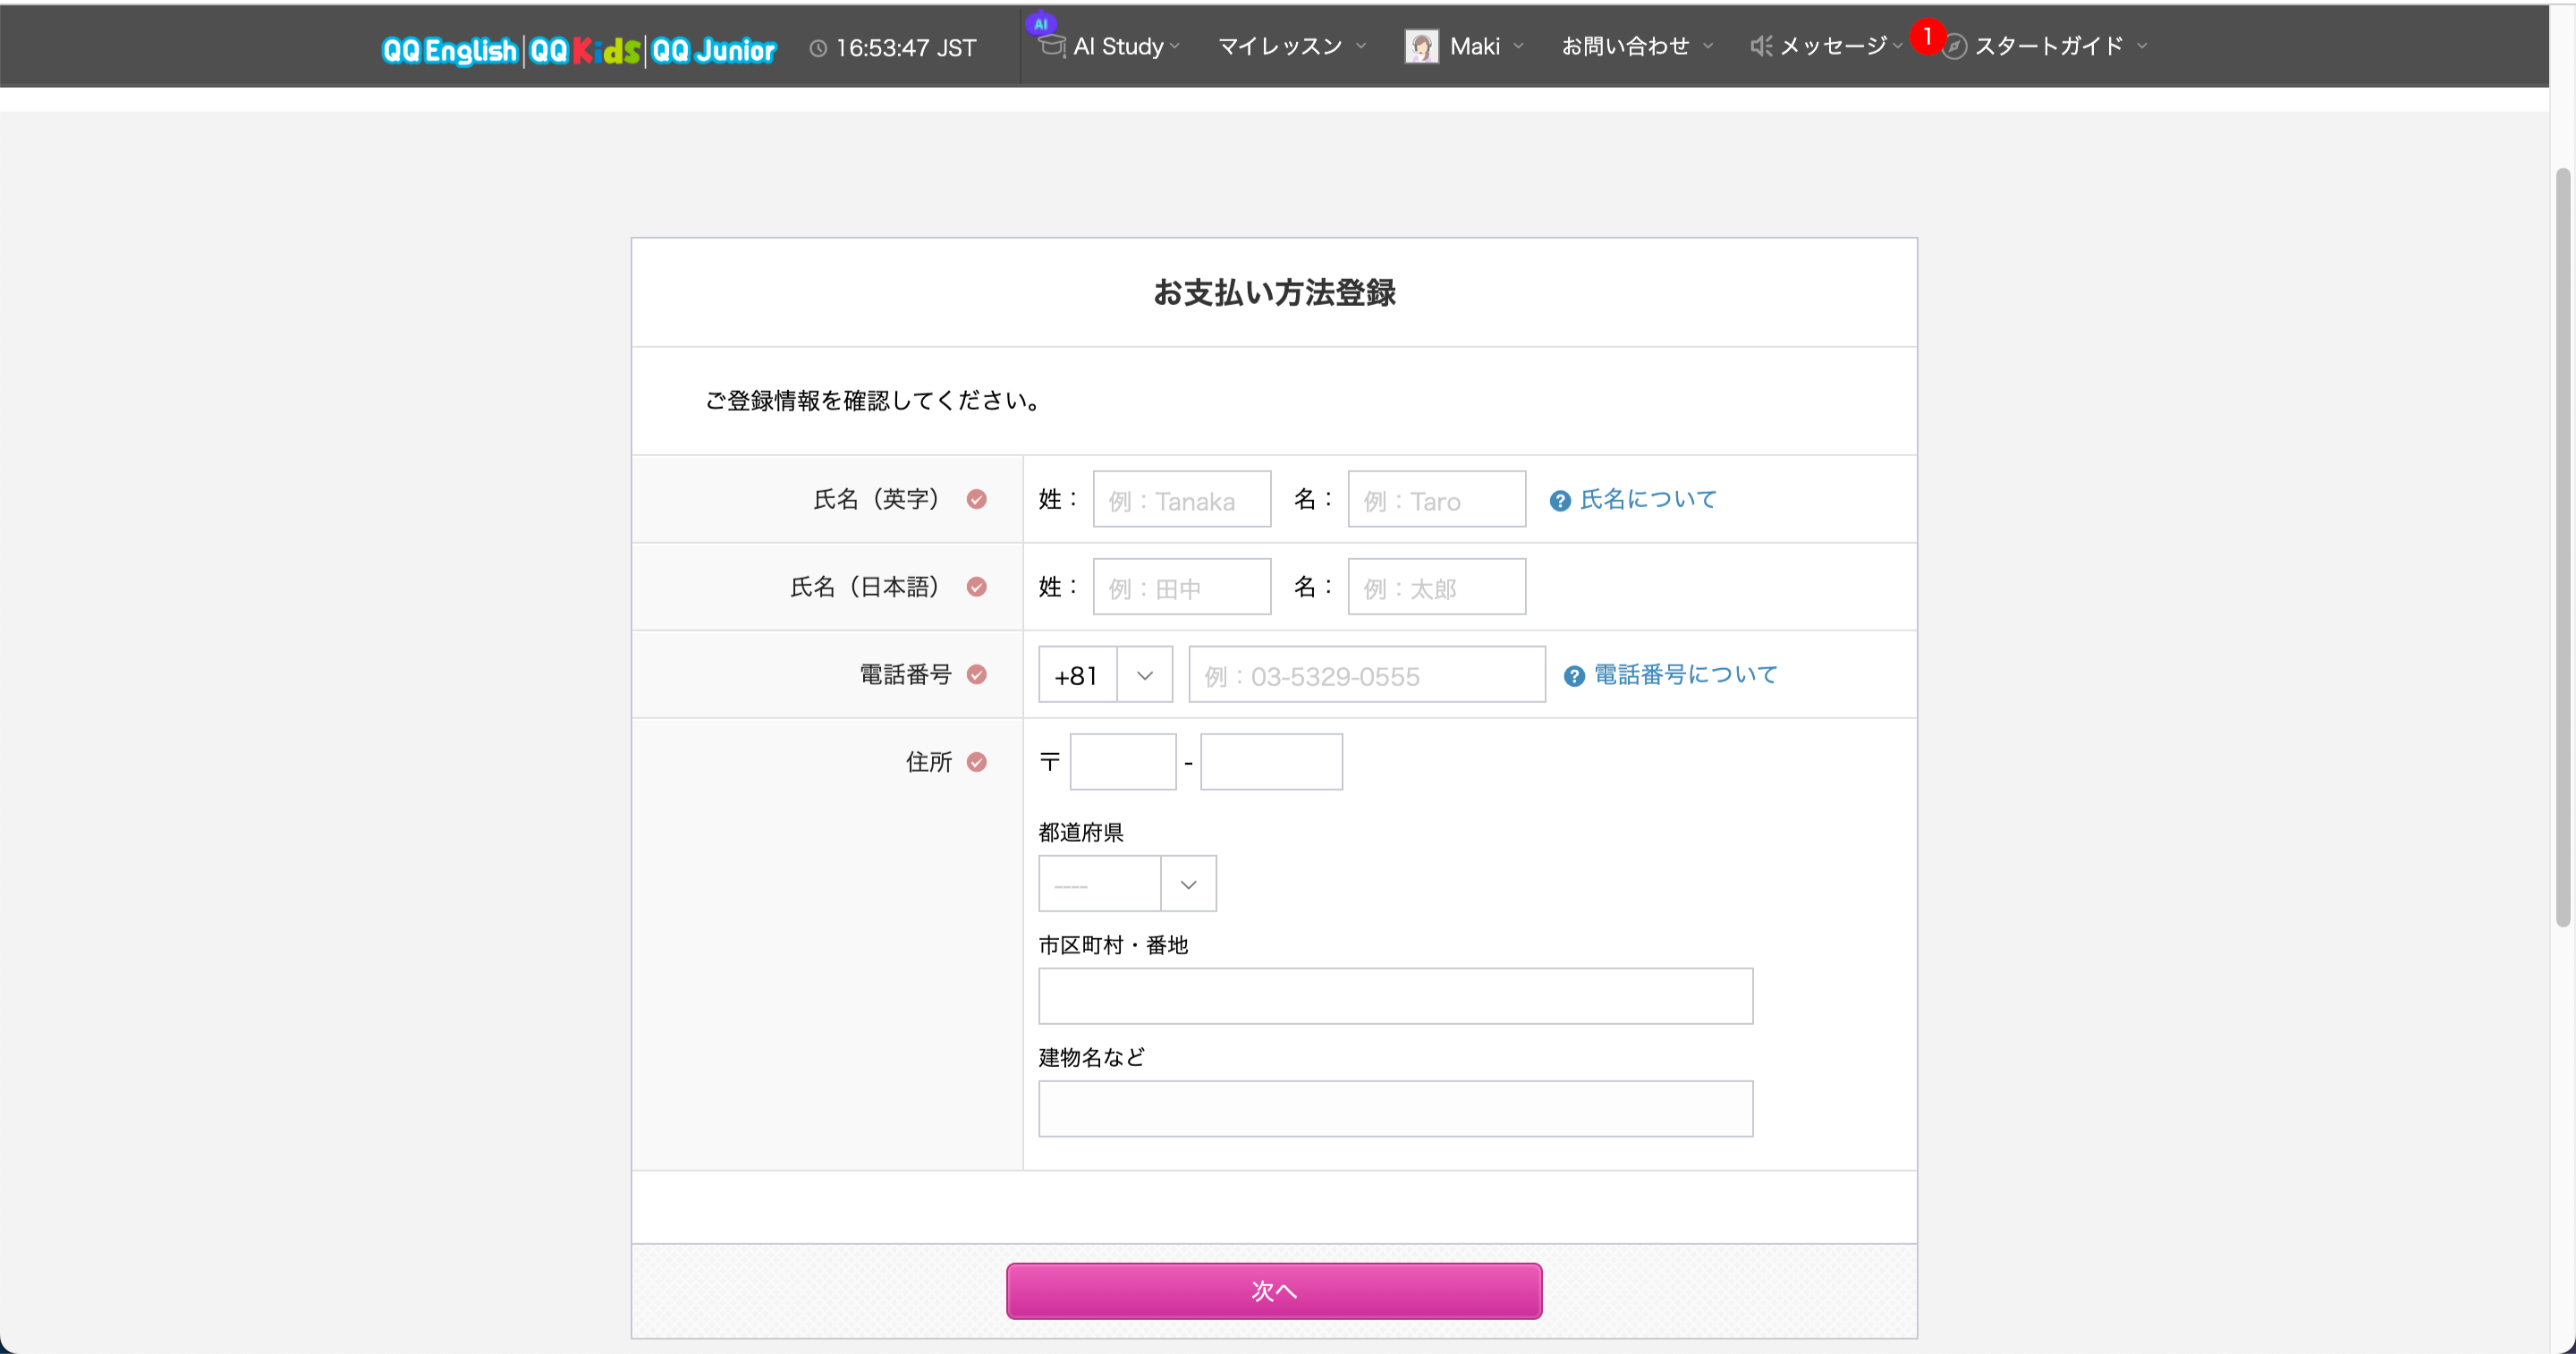
Task: Open the QQ Junior logo link
Action: point(713,49)
